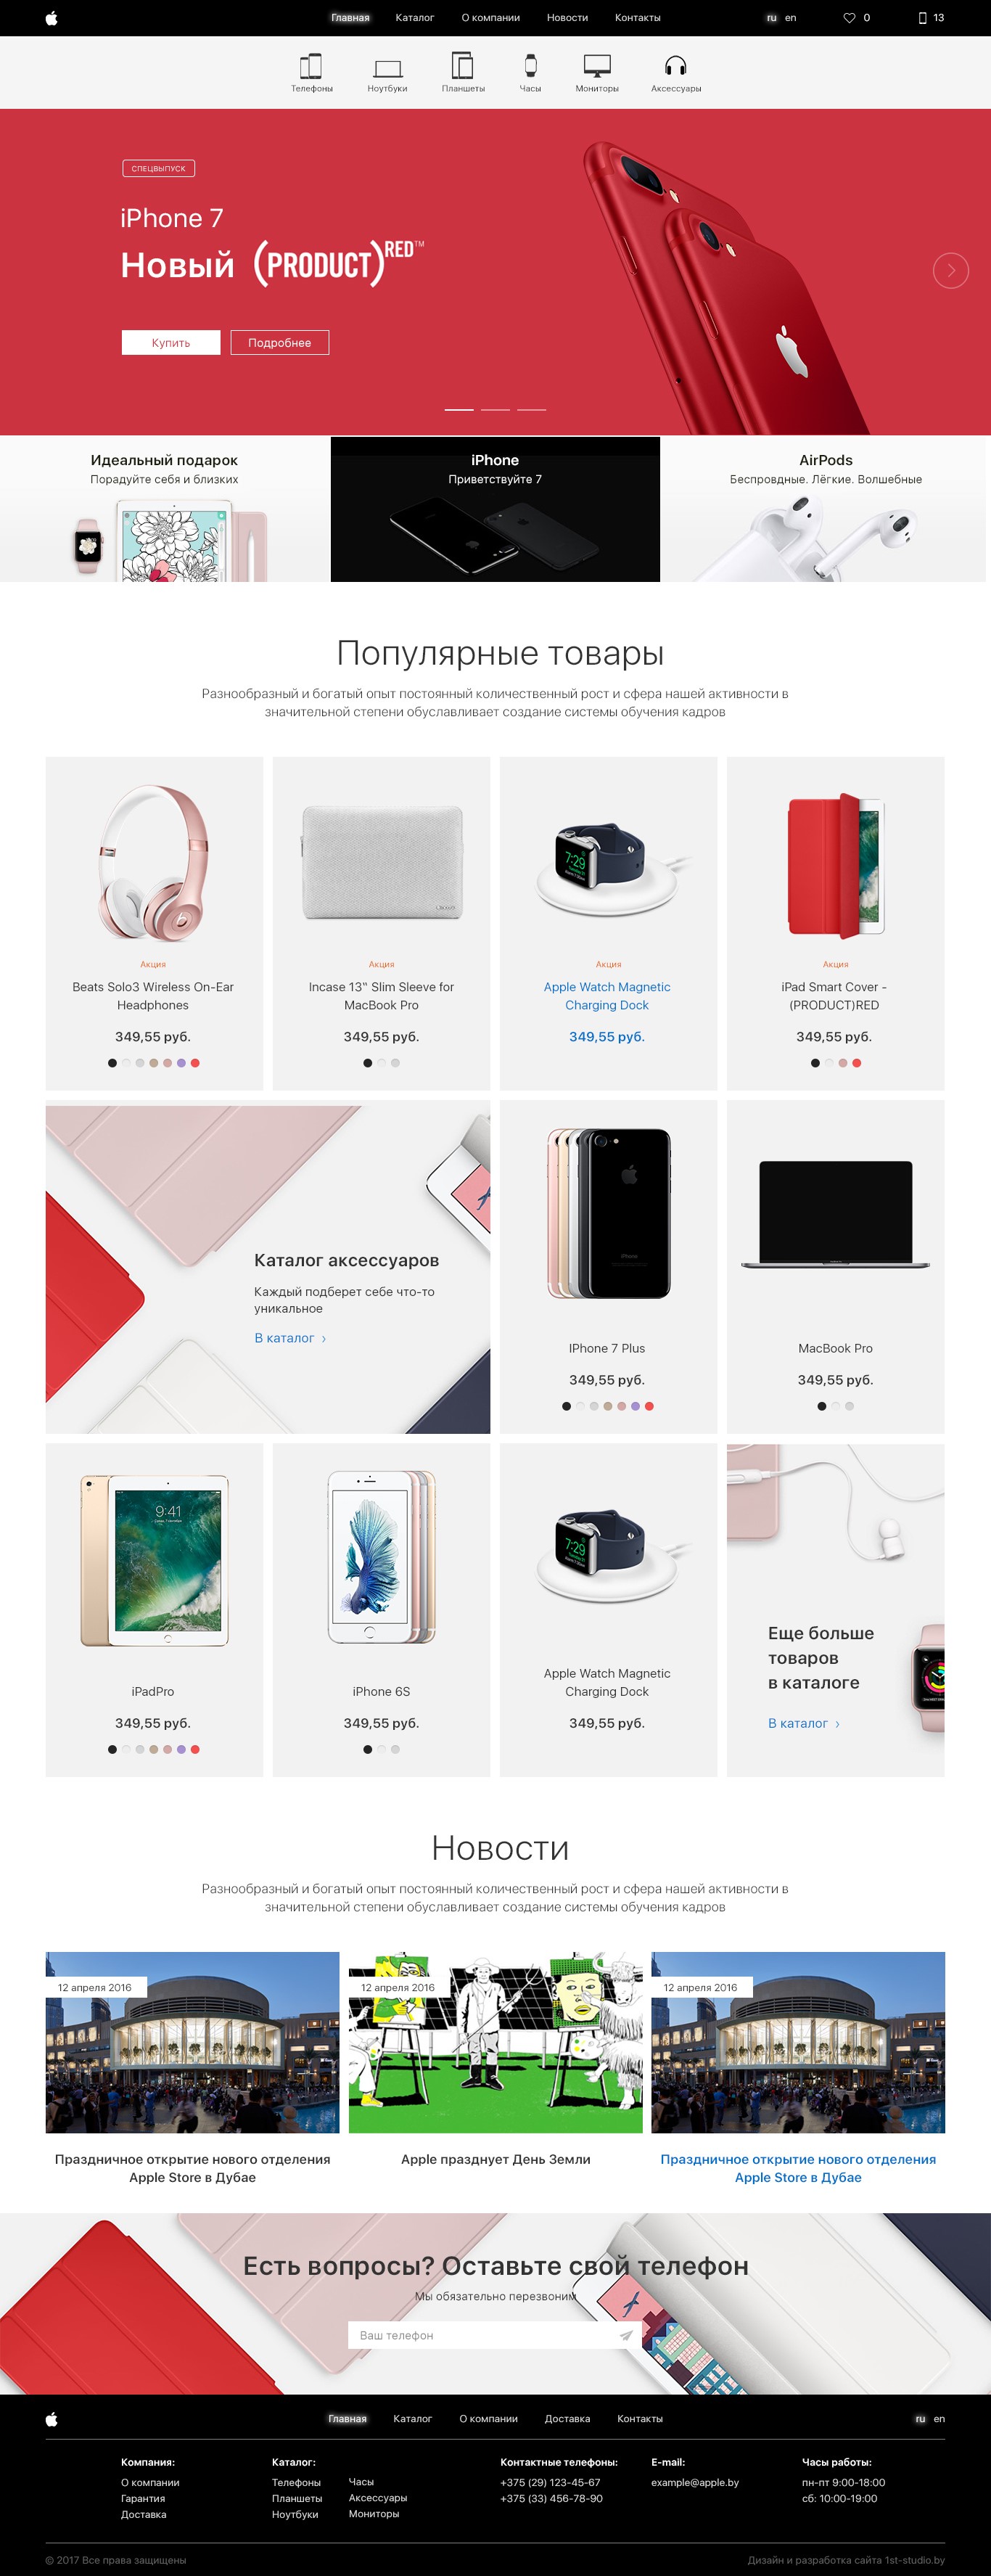The image size is (991, 2576).
Task: Switch language to ru in footer
Action: pos(920,2418)
